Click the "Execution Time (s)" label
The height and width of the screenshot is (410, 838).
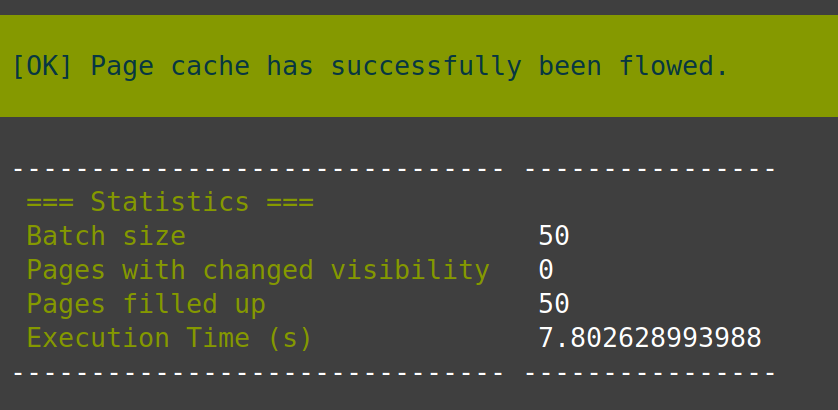click(x=170, y=338)
